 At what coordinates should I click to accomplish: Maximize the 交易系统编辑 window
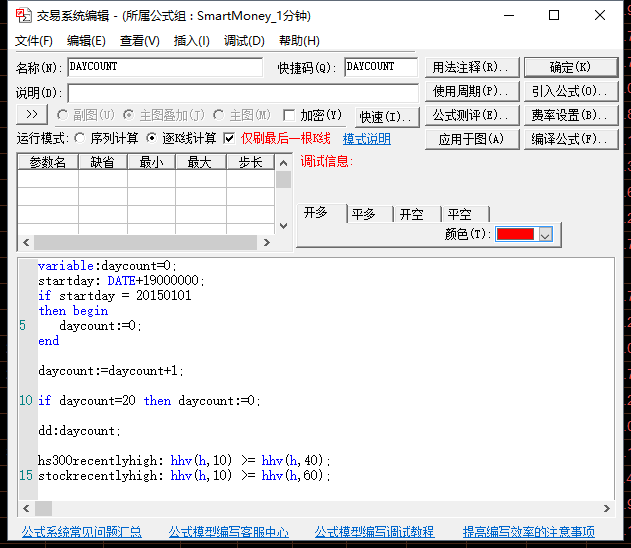tap(554, 16)
